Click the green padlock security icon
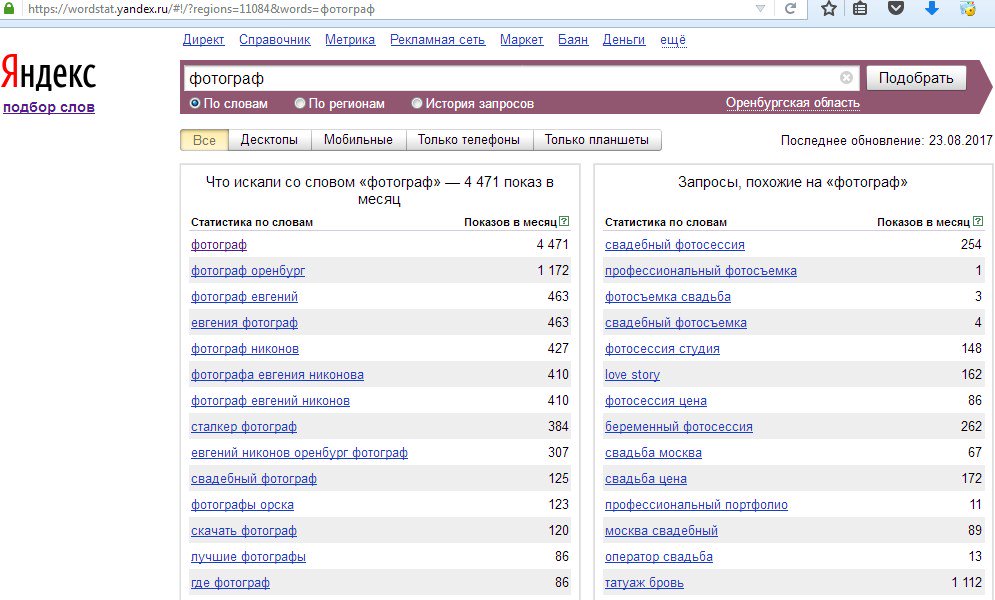995x600 pixels. click(9, 8)
